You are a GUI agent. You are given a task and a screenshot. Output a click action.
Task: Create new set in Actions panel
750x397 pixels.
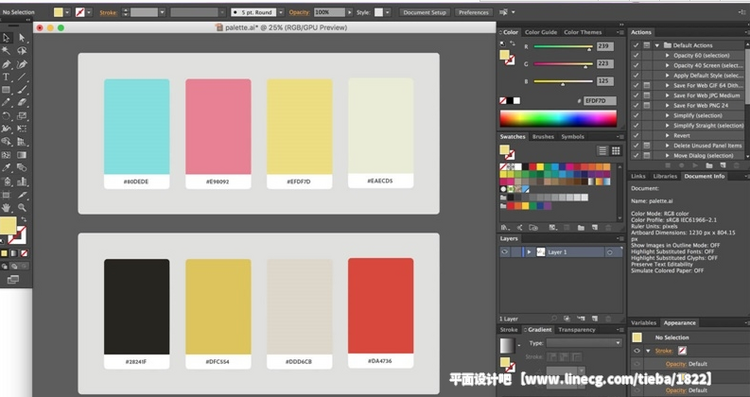coord(709,165)
